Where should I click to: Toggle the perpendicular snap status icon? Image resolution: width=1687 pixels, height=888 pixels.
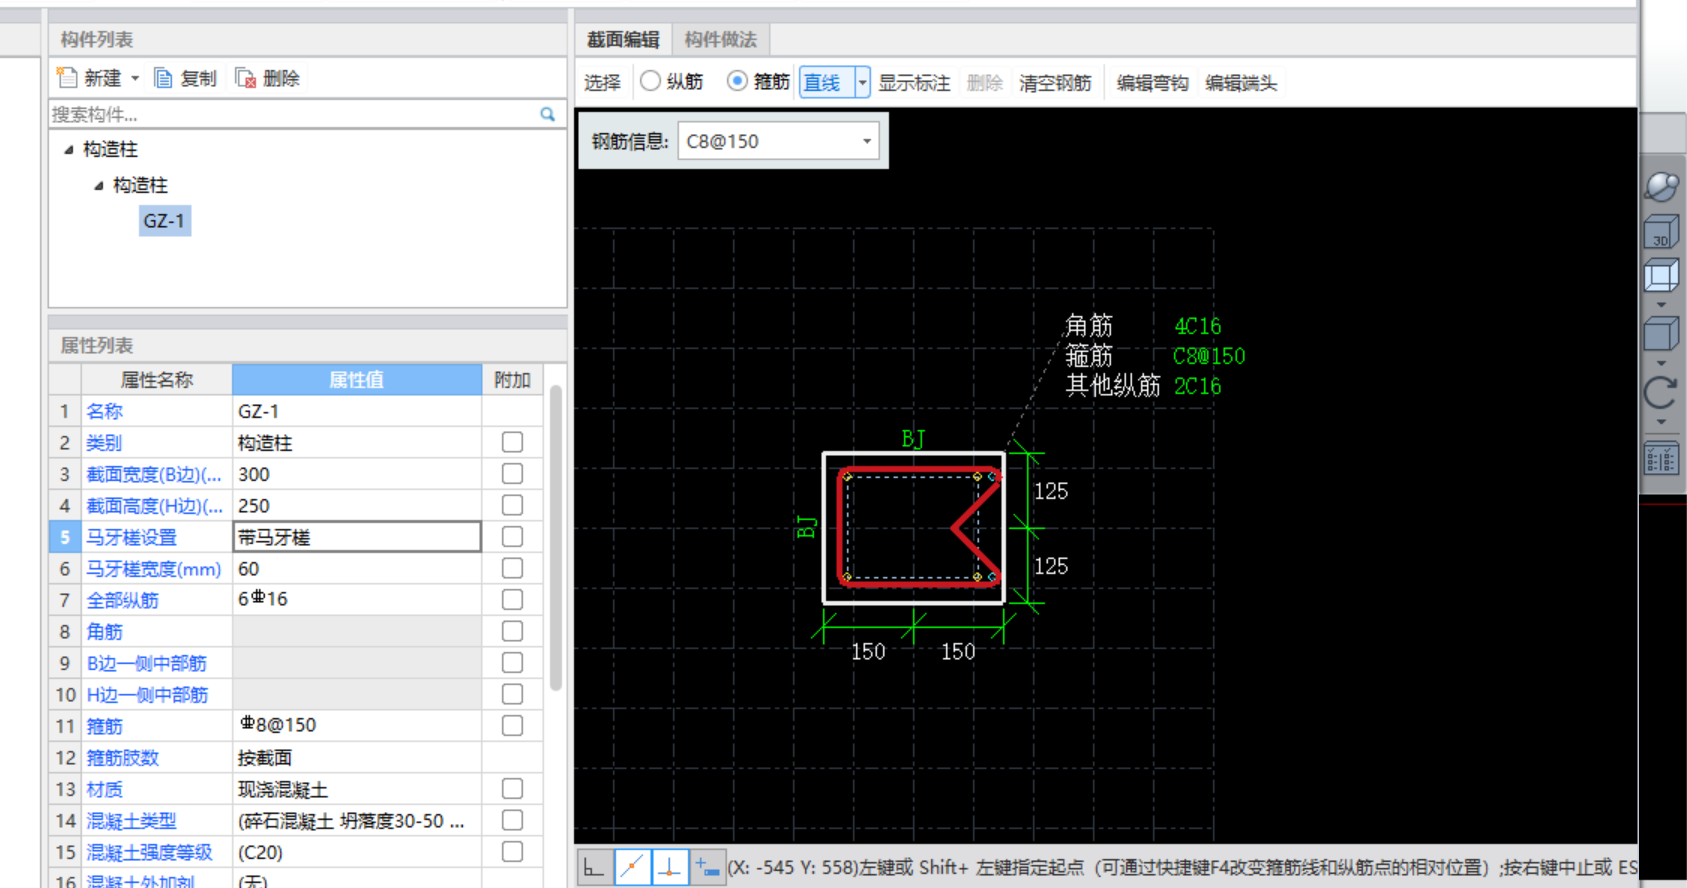(670, 868)
